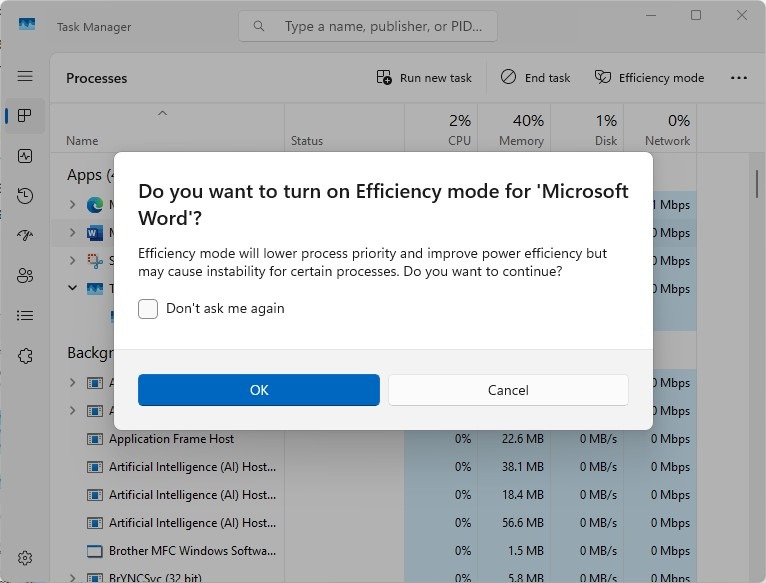Open App history in the sidebar
The image size is (766, 583).
coord(25,196)
